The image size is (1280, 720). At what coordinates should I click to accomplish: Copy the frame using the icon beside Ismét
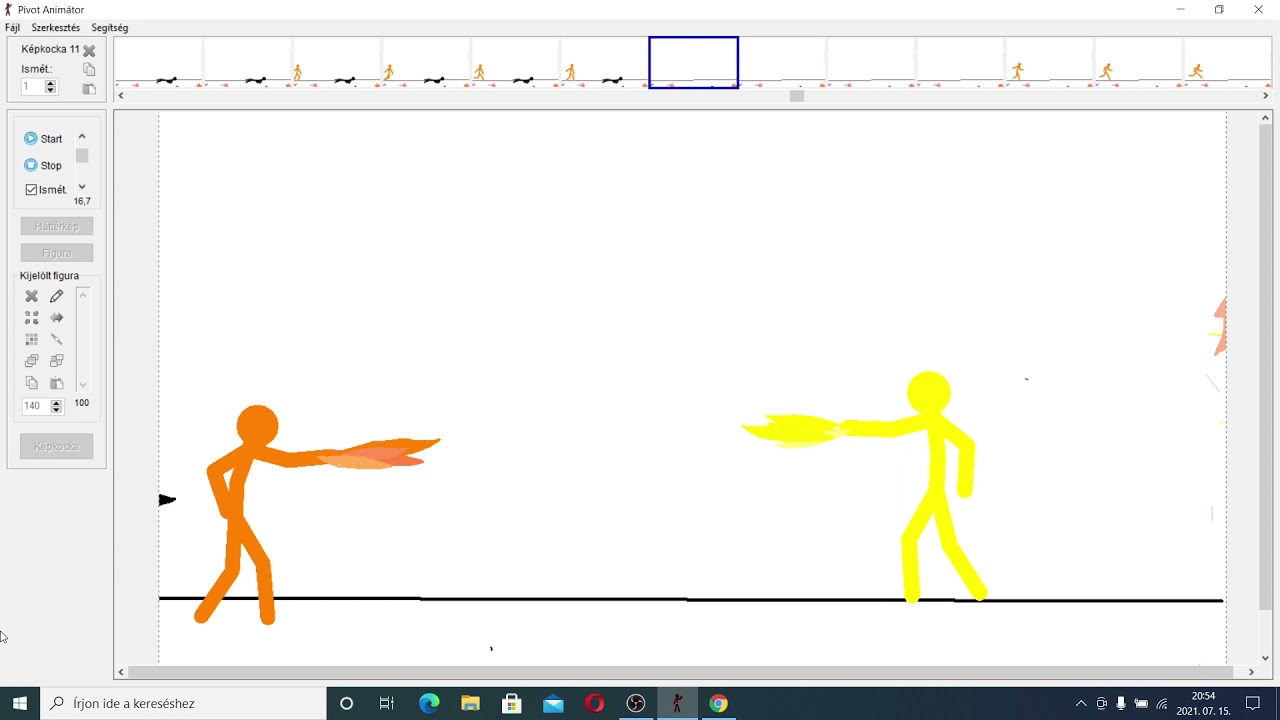point(89,69)
